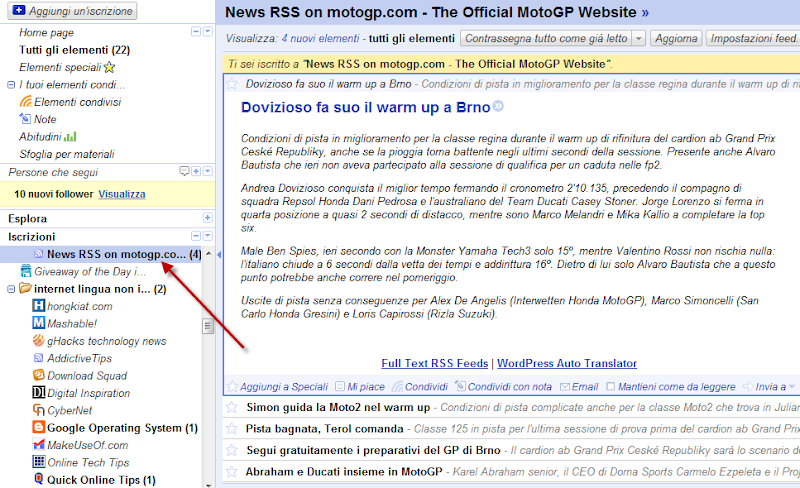Click arrow icon next to article title
This screenshot has width=800, height=488.
point(498,106)
